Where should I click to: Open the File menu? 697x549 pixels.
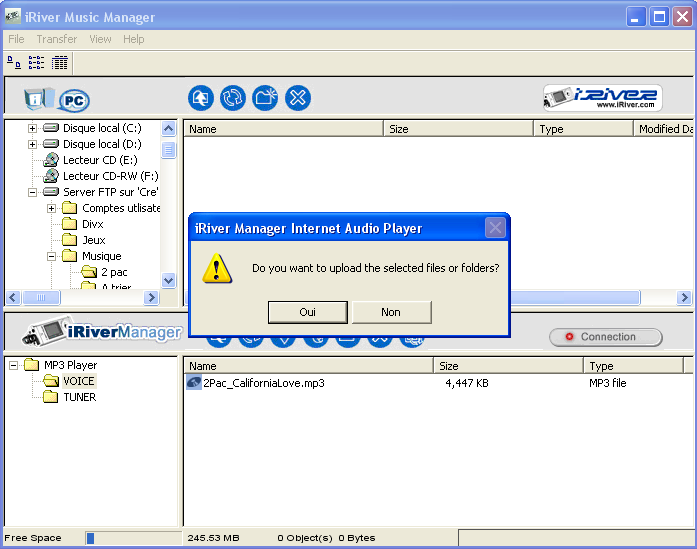[x=16, y=39]
